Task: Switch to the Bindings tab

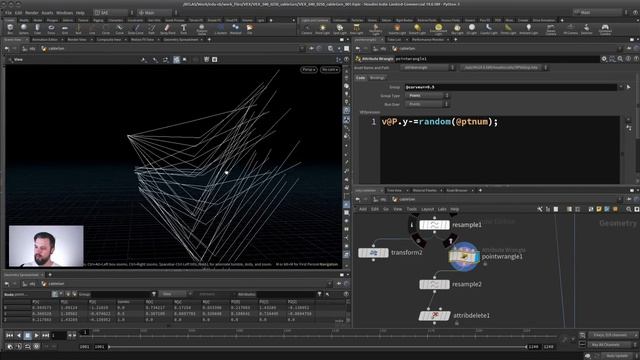Action: tap(377, 78)
